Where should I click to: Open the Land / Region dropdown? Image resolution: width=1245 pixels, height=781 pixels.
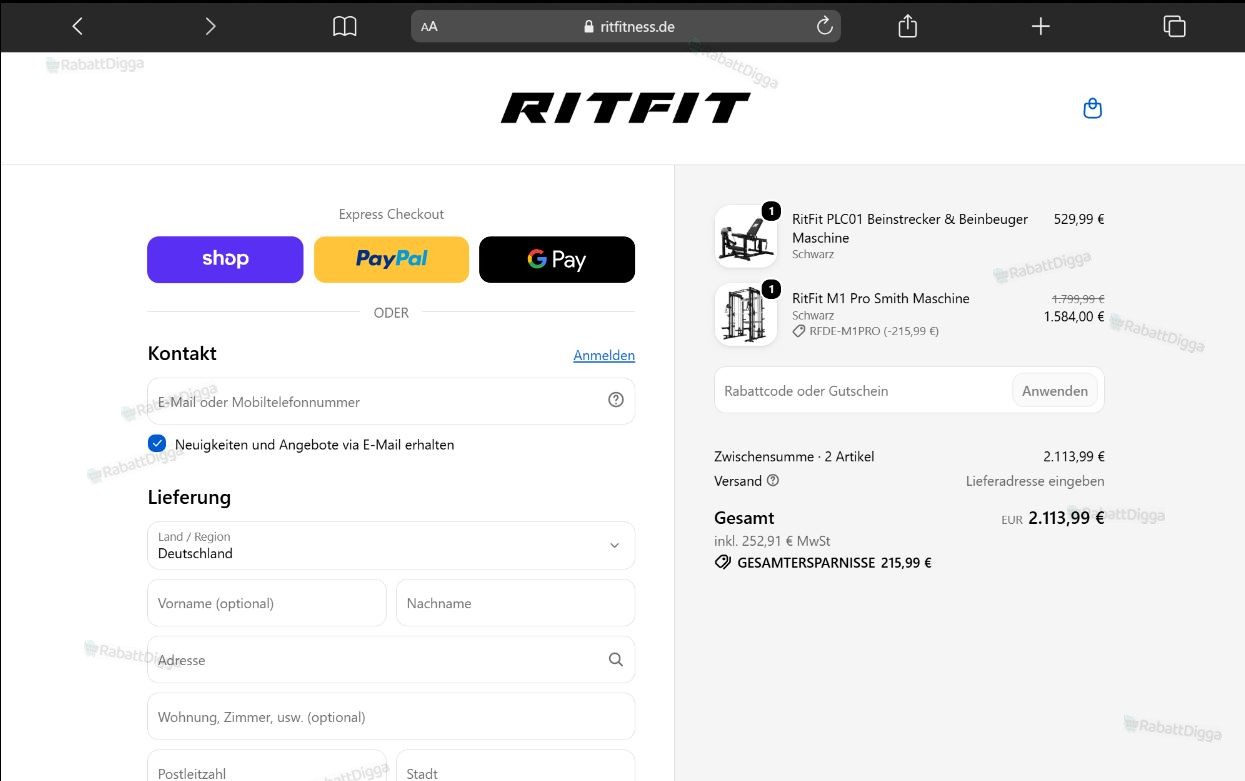pos(391,545)
